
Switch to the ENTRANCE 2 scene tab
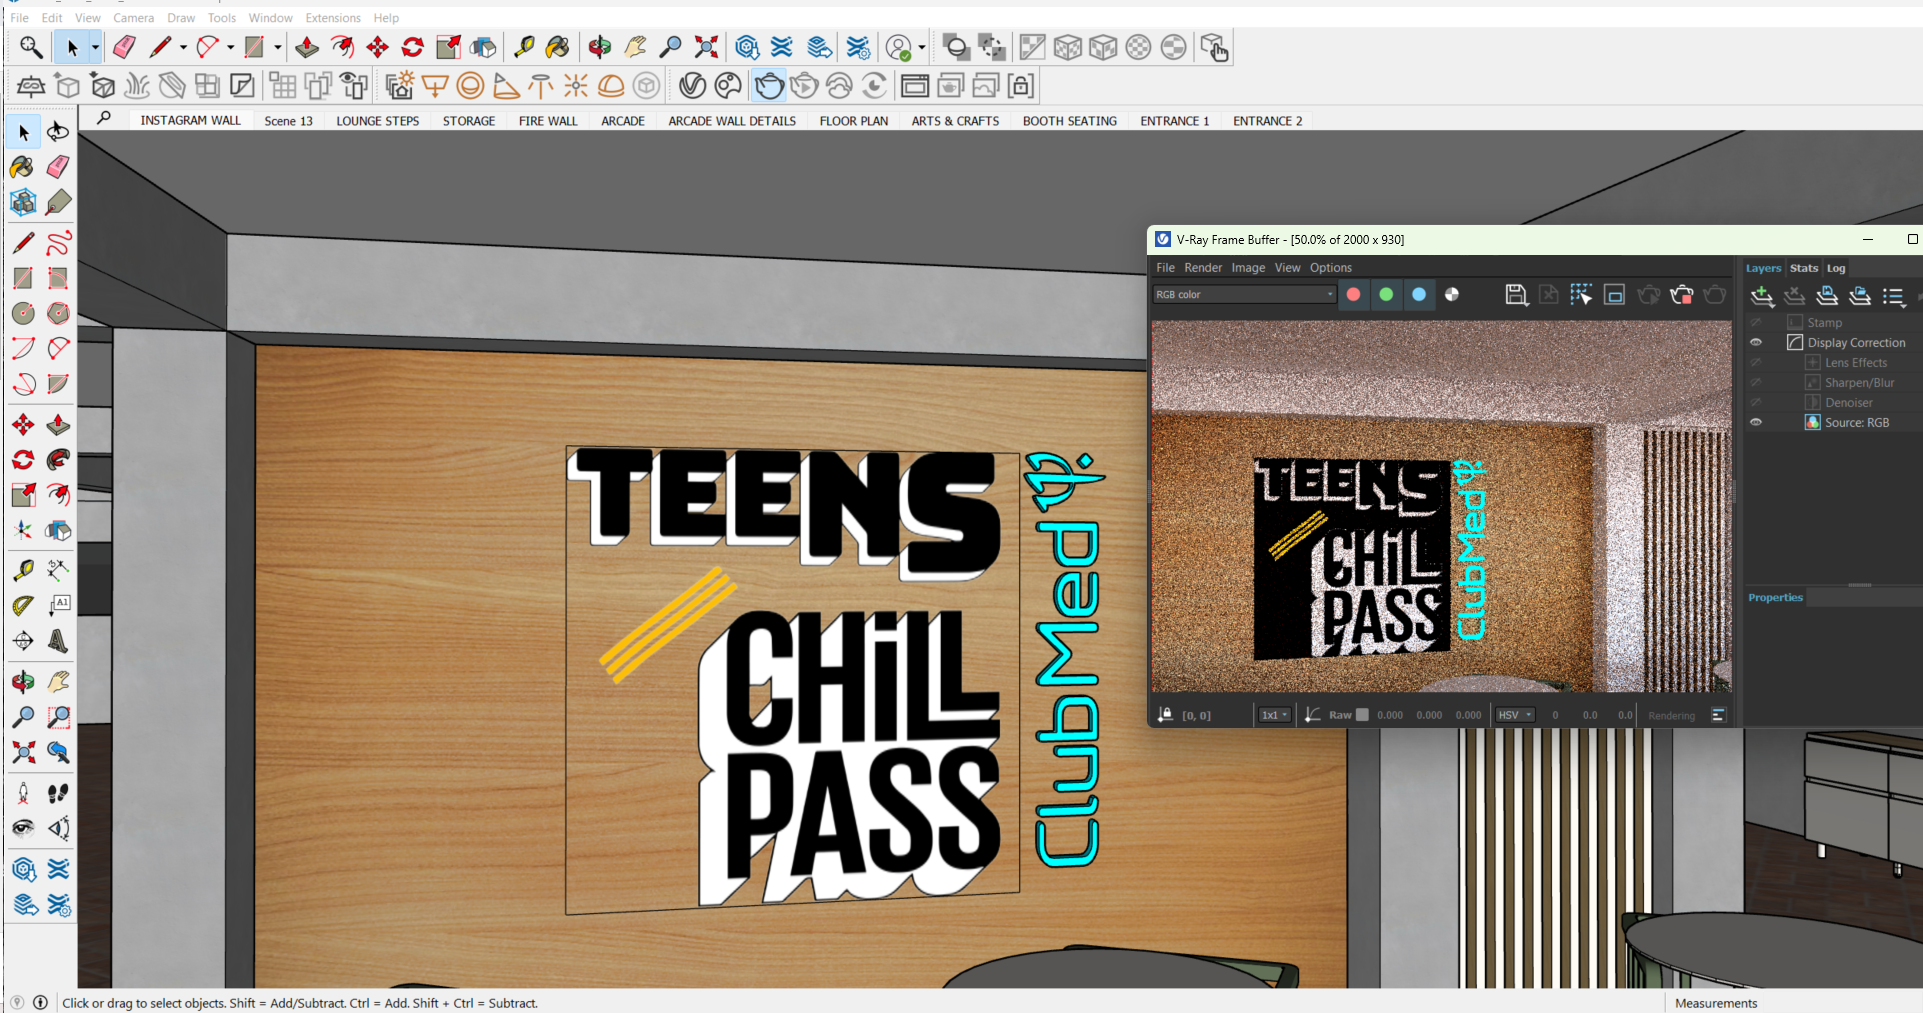click(1267, 121)
